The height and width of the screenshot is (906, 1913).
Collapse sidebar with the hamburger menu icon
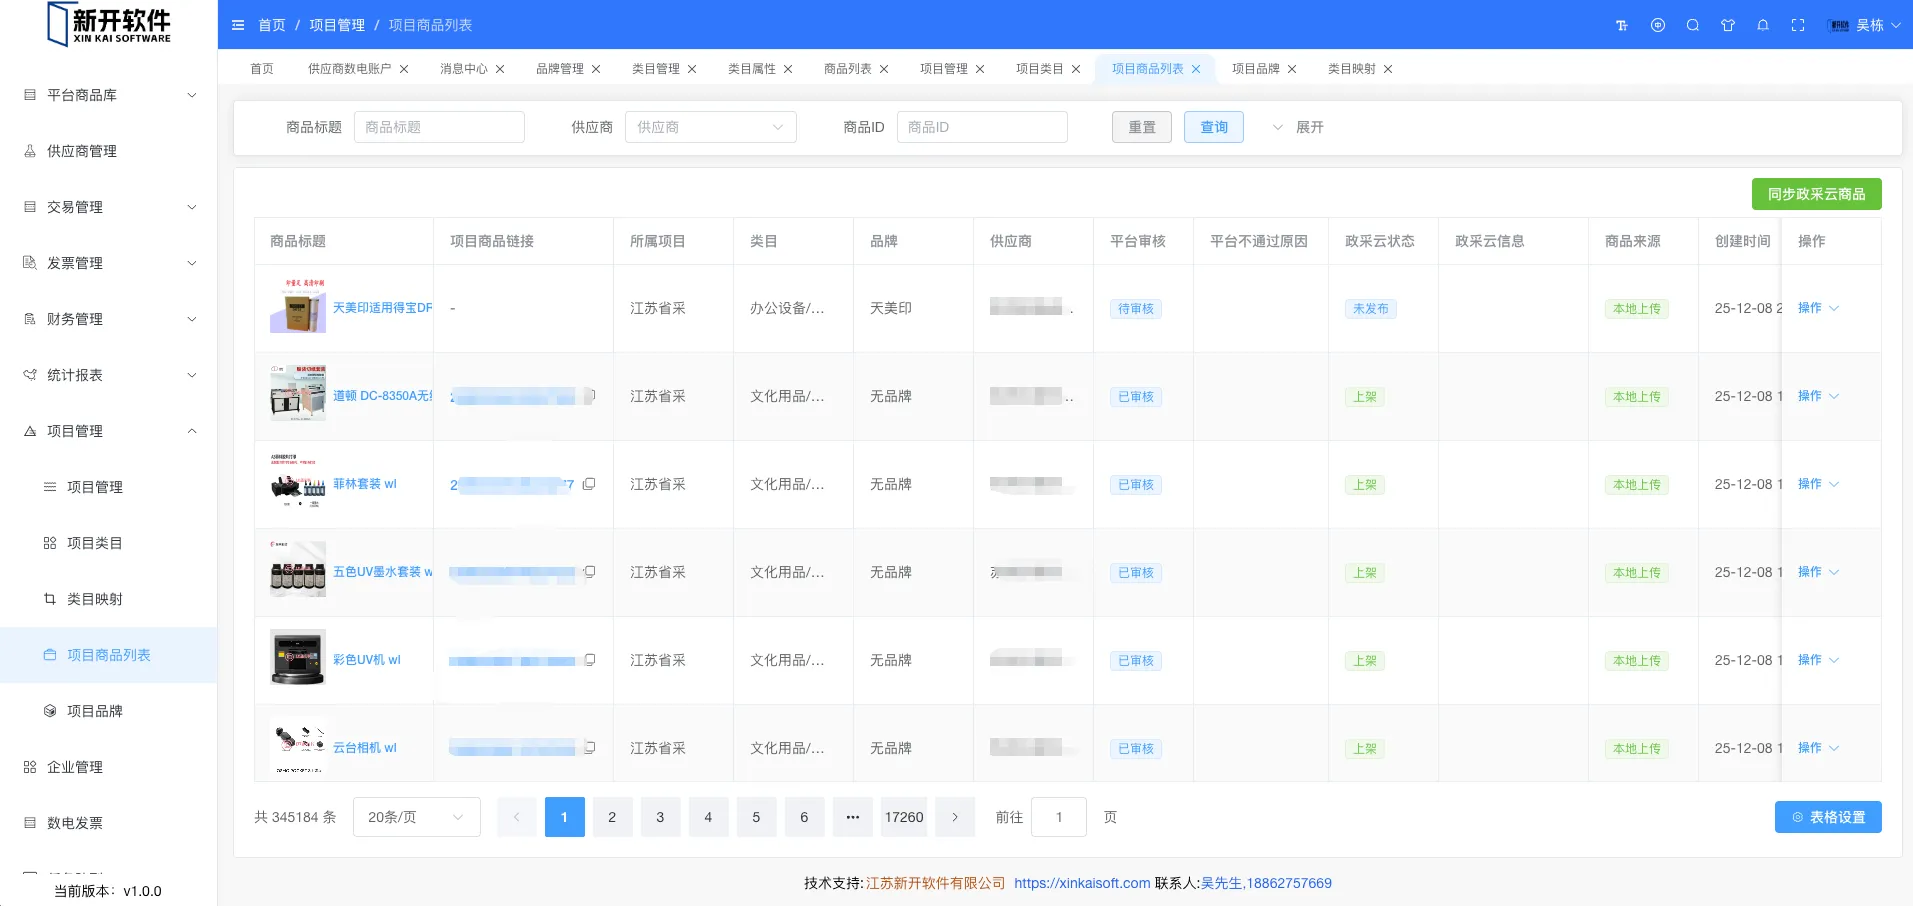coord(238,25)
